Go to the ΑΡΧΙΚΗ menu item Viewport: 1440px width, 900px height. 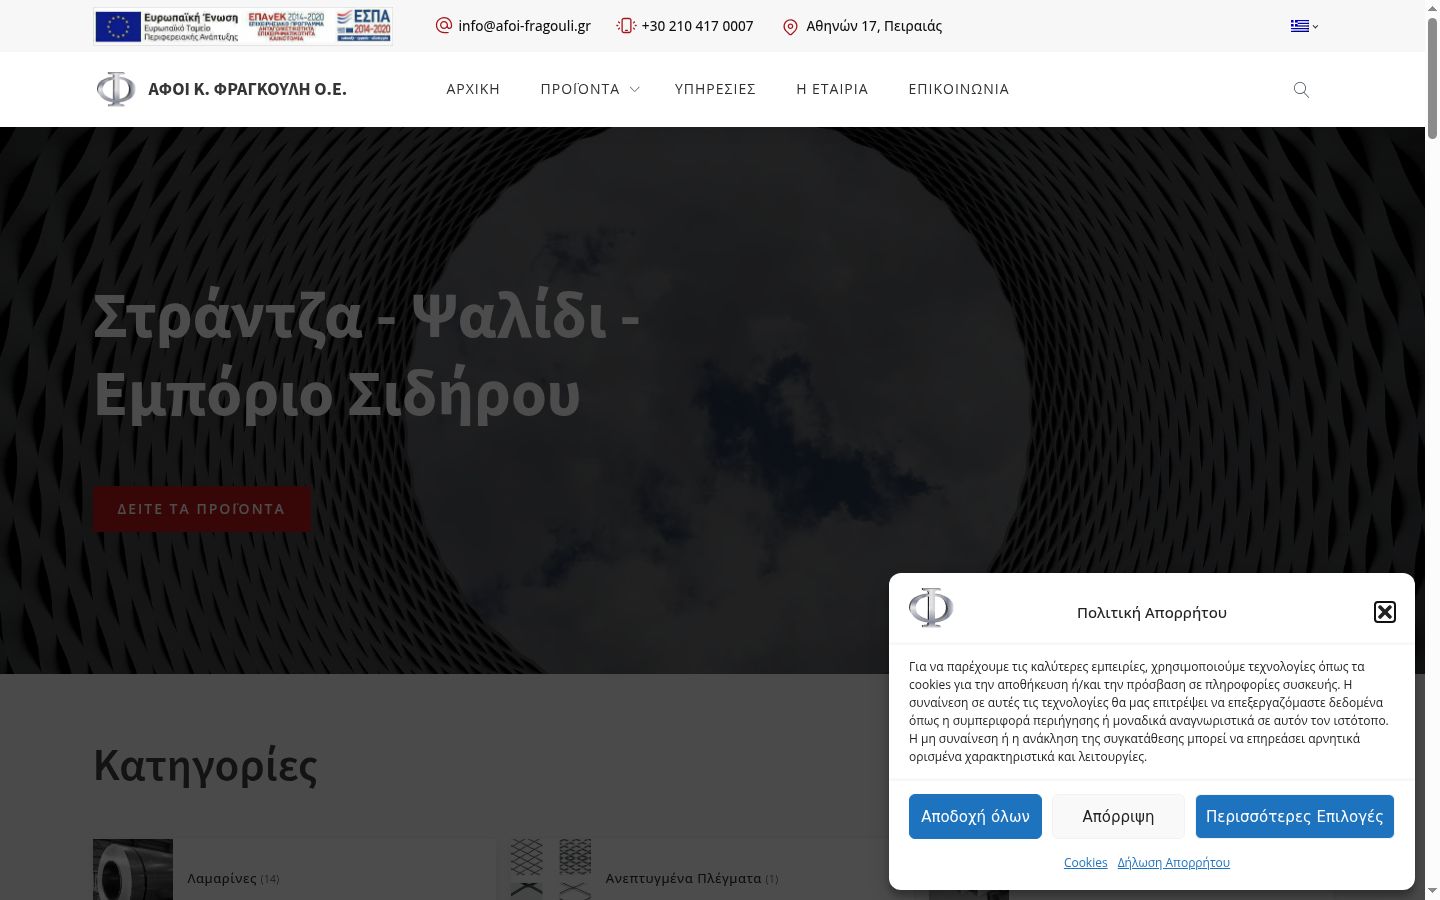click(473, 89)
